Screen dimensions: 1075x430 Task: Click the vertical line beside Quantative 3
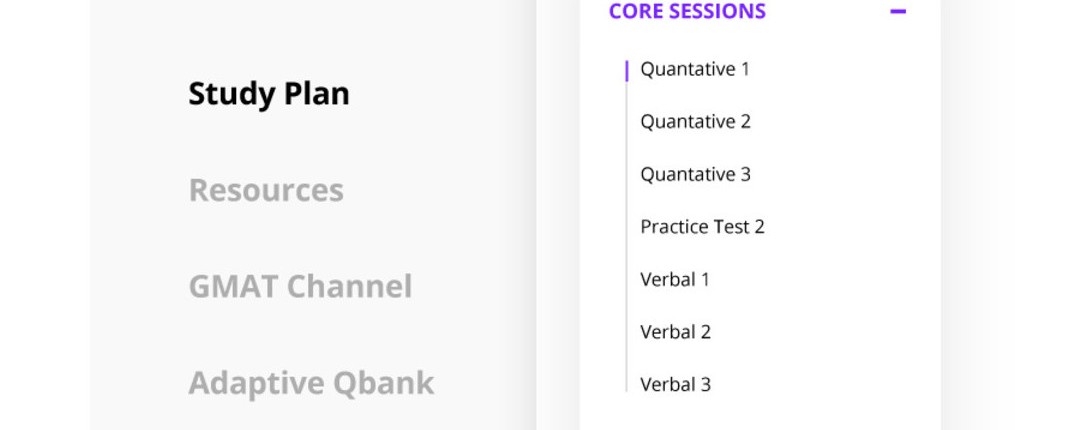(626, 175)
